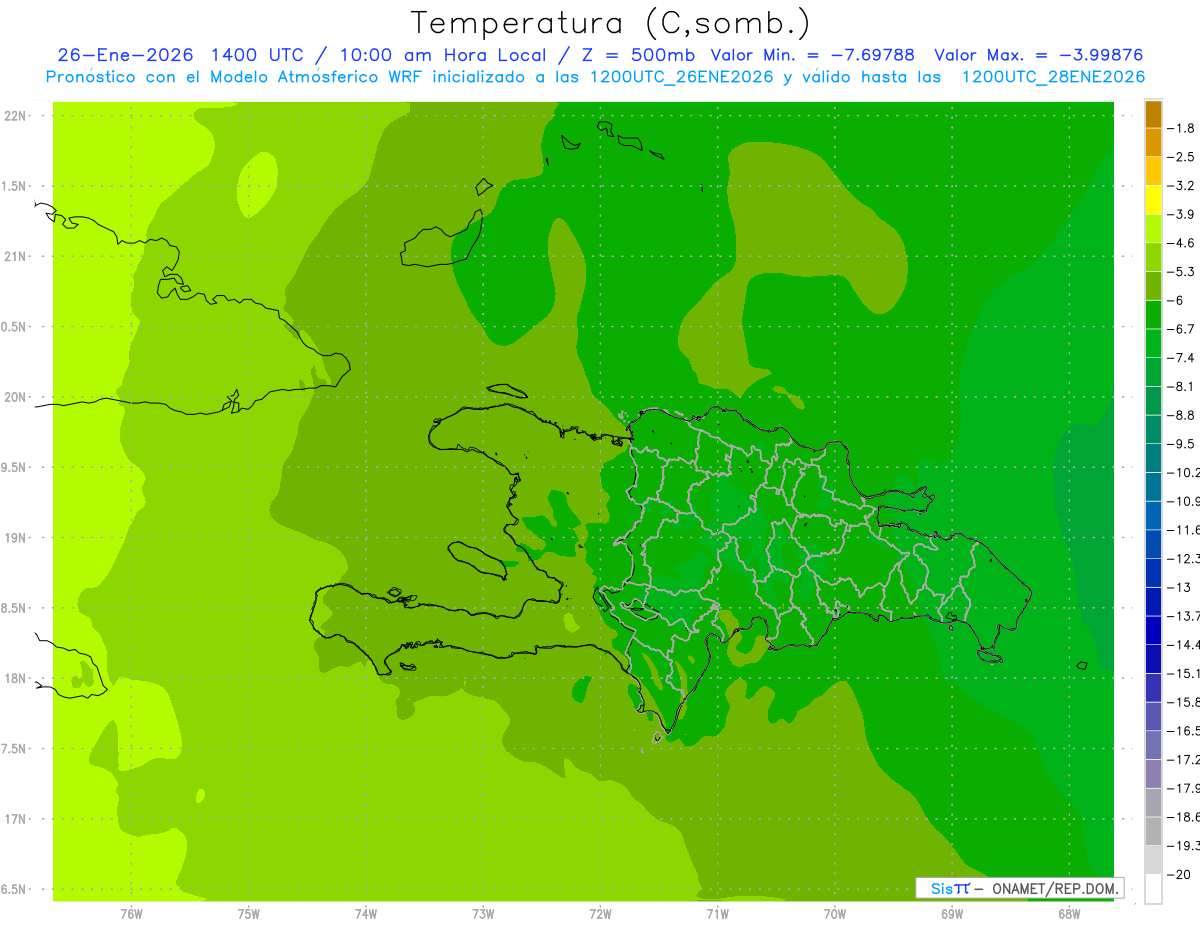Screen dimensions: 1200x927
Task: Click the 21N latitude label
Action: click(16, 257)
